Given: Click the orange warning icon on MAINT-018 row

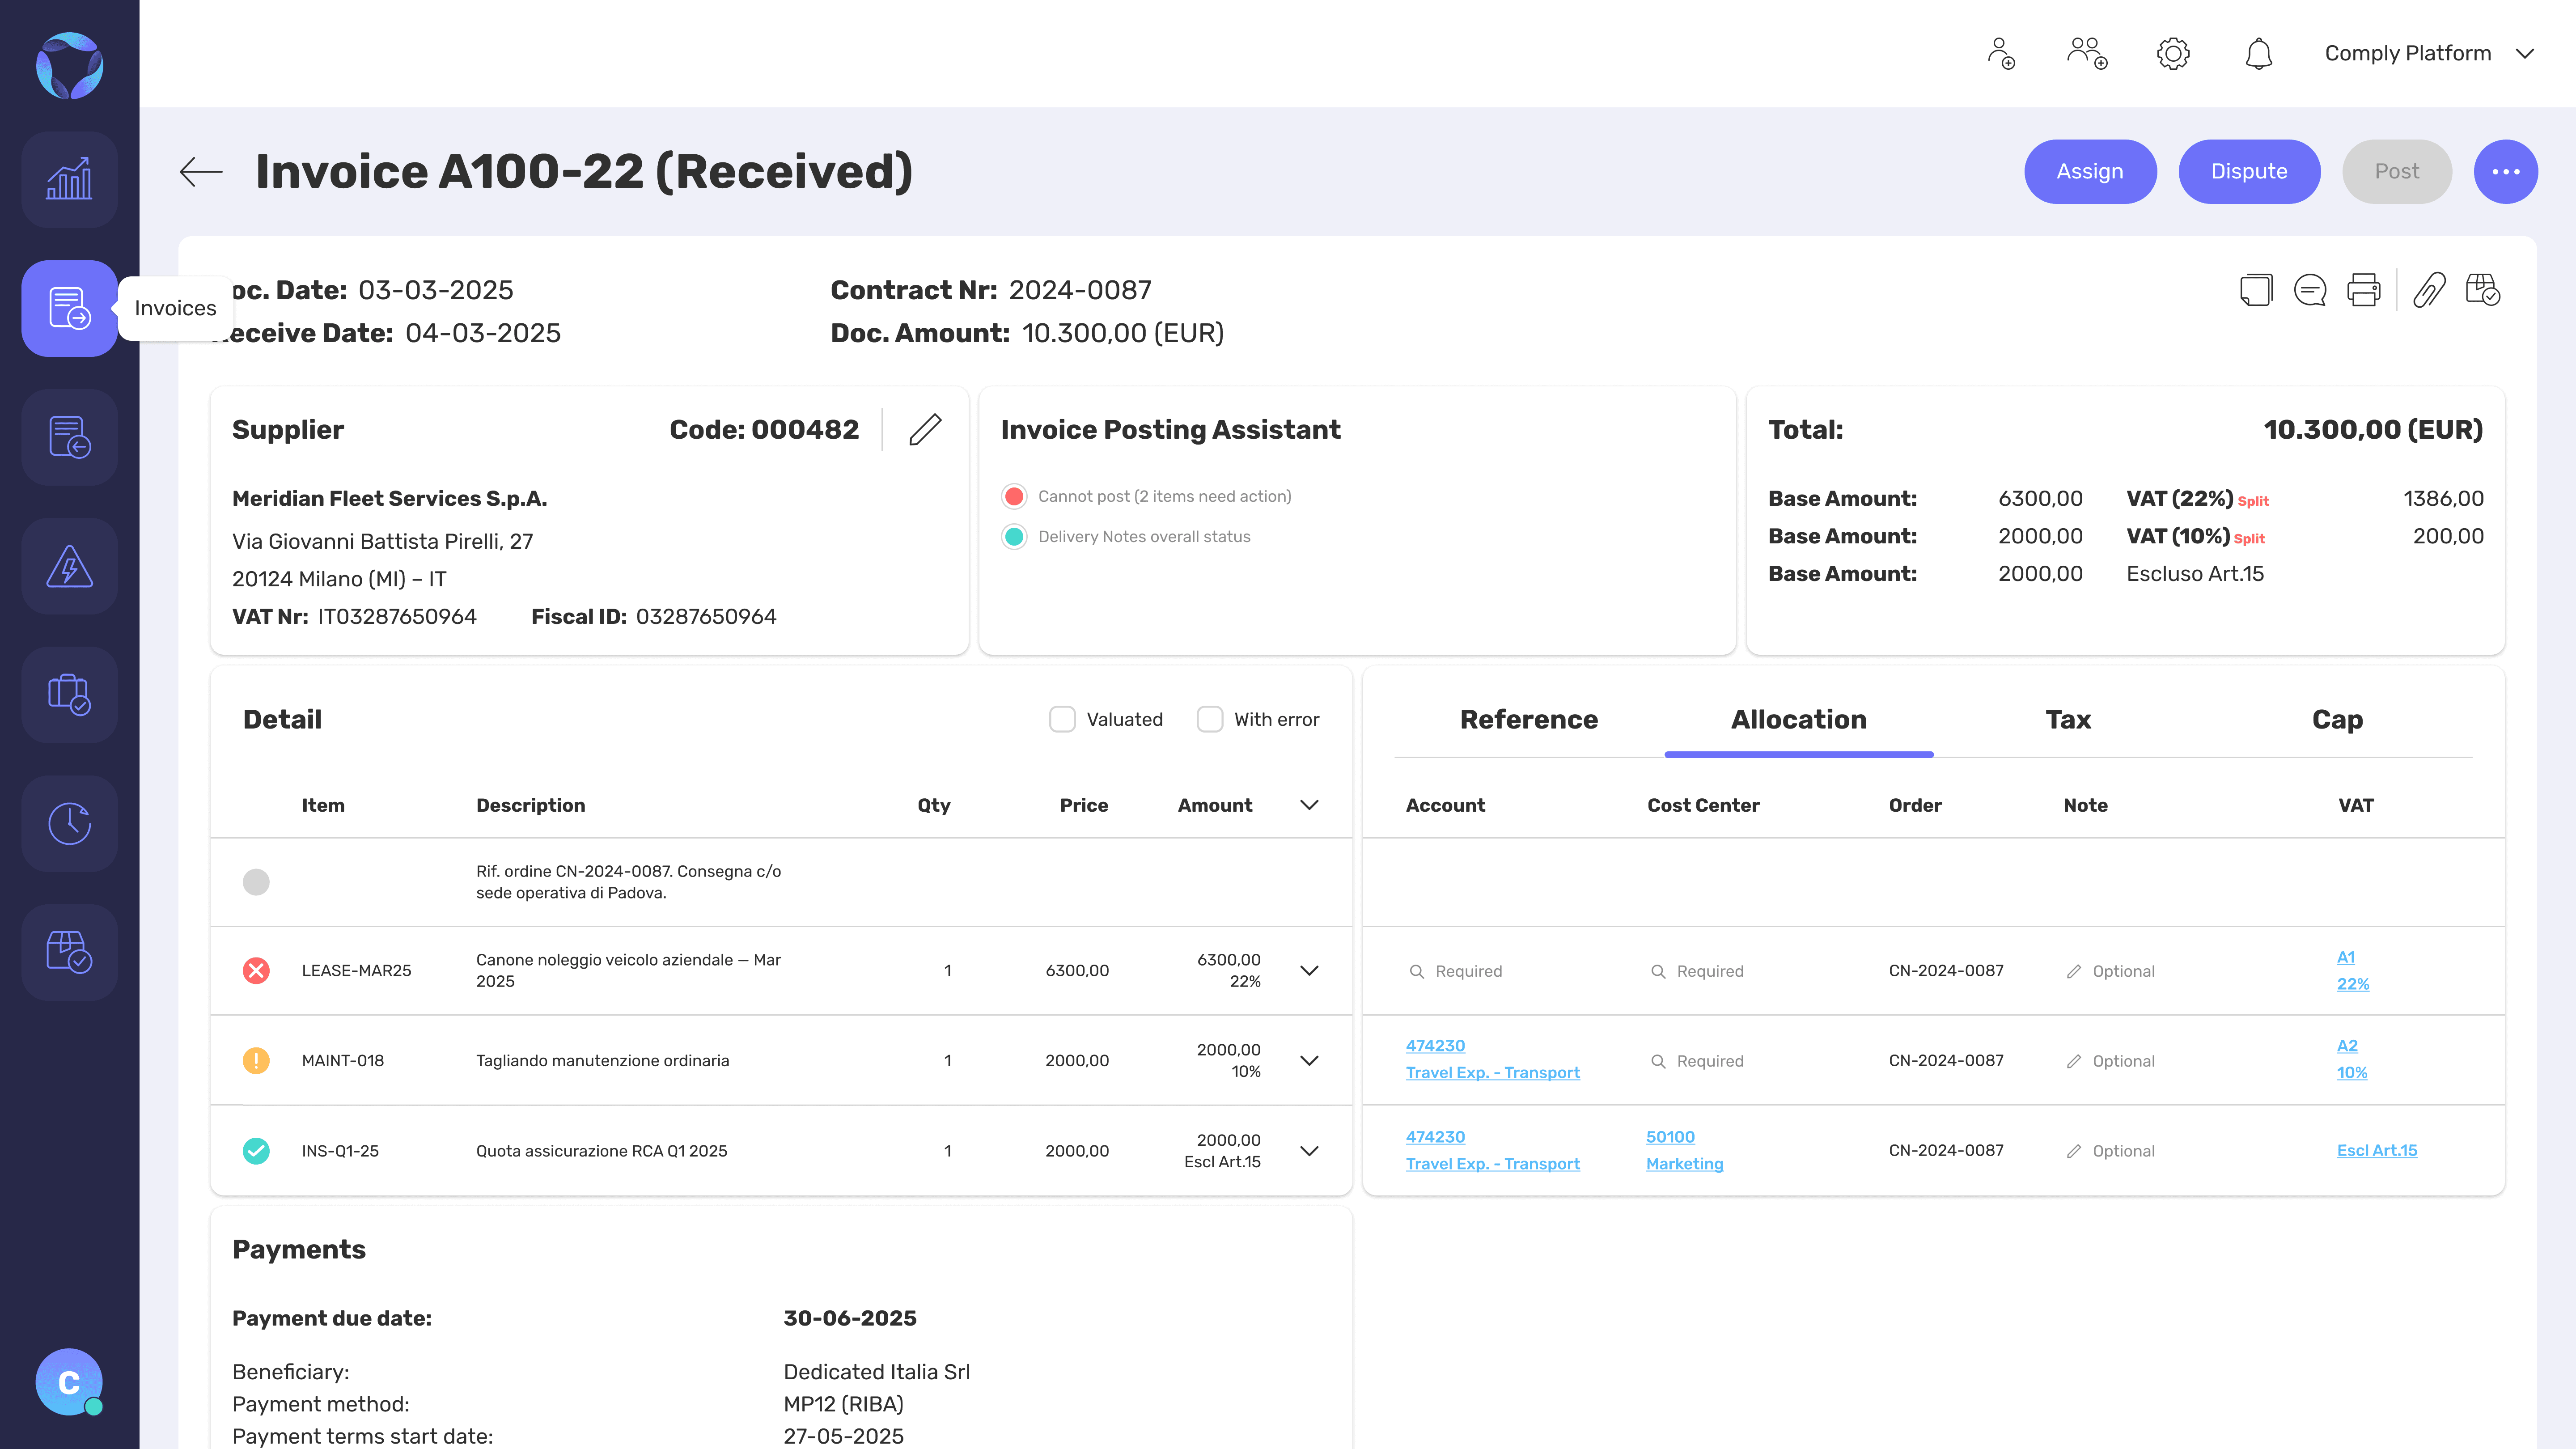Looking at the screenshot, I should coord(256,1060).
